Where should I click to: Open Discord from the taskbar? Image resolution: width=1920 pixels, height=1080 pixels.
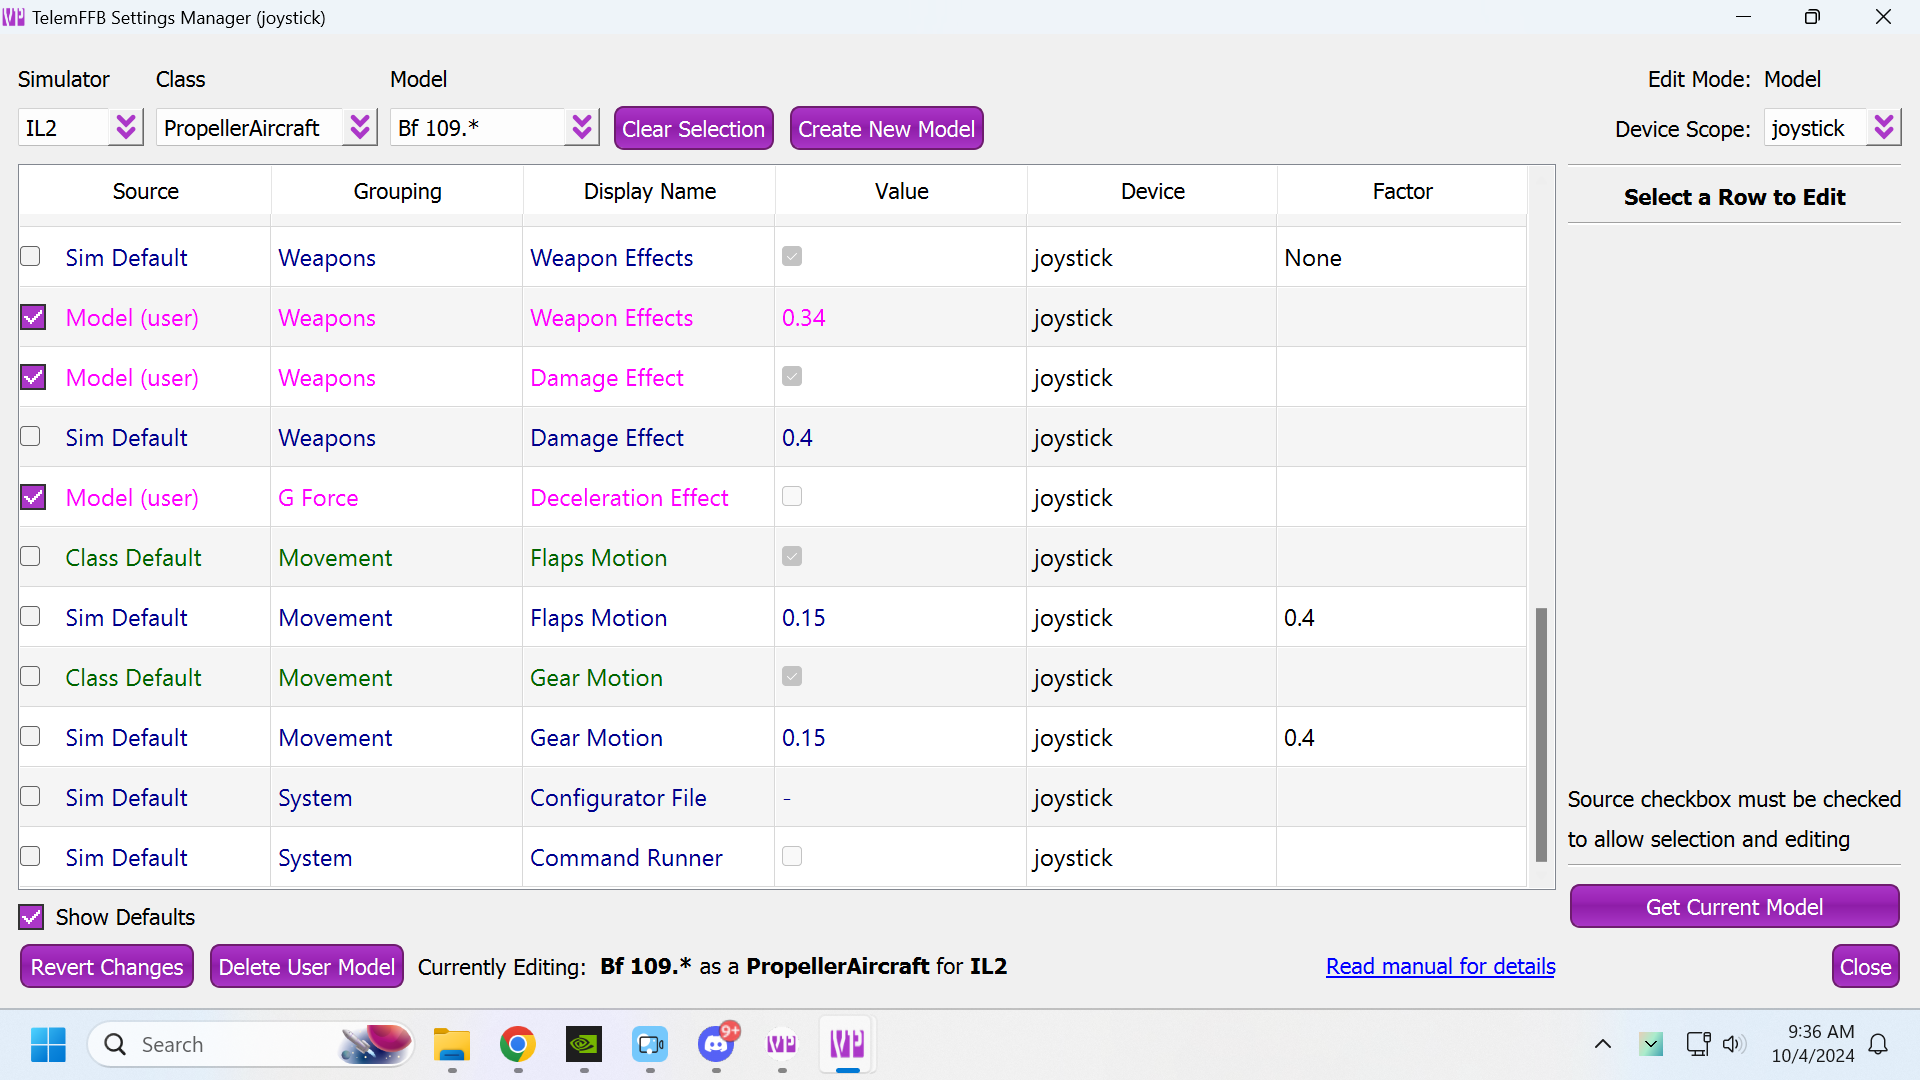click(x=716, y=1045)
